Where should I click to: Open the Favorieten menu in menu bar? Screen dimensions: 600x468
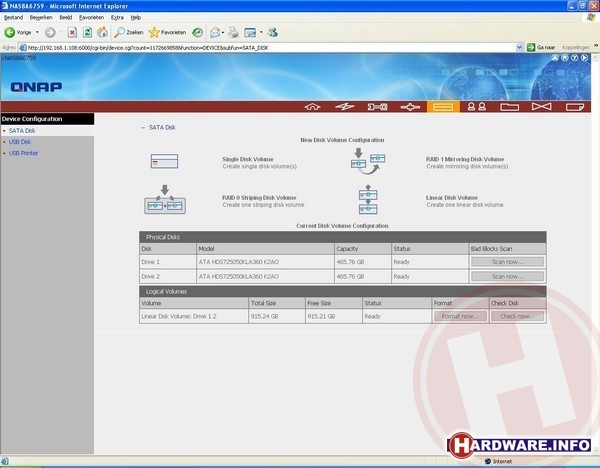pos(91,18)
